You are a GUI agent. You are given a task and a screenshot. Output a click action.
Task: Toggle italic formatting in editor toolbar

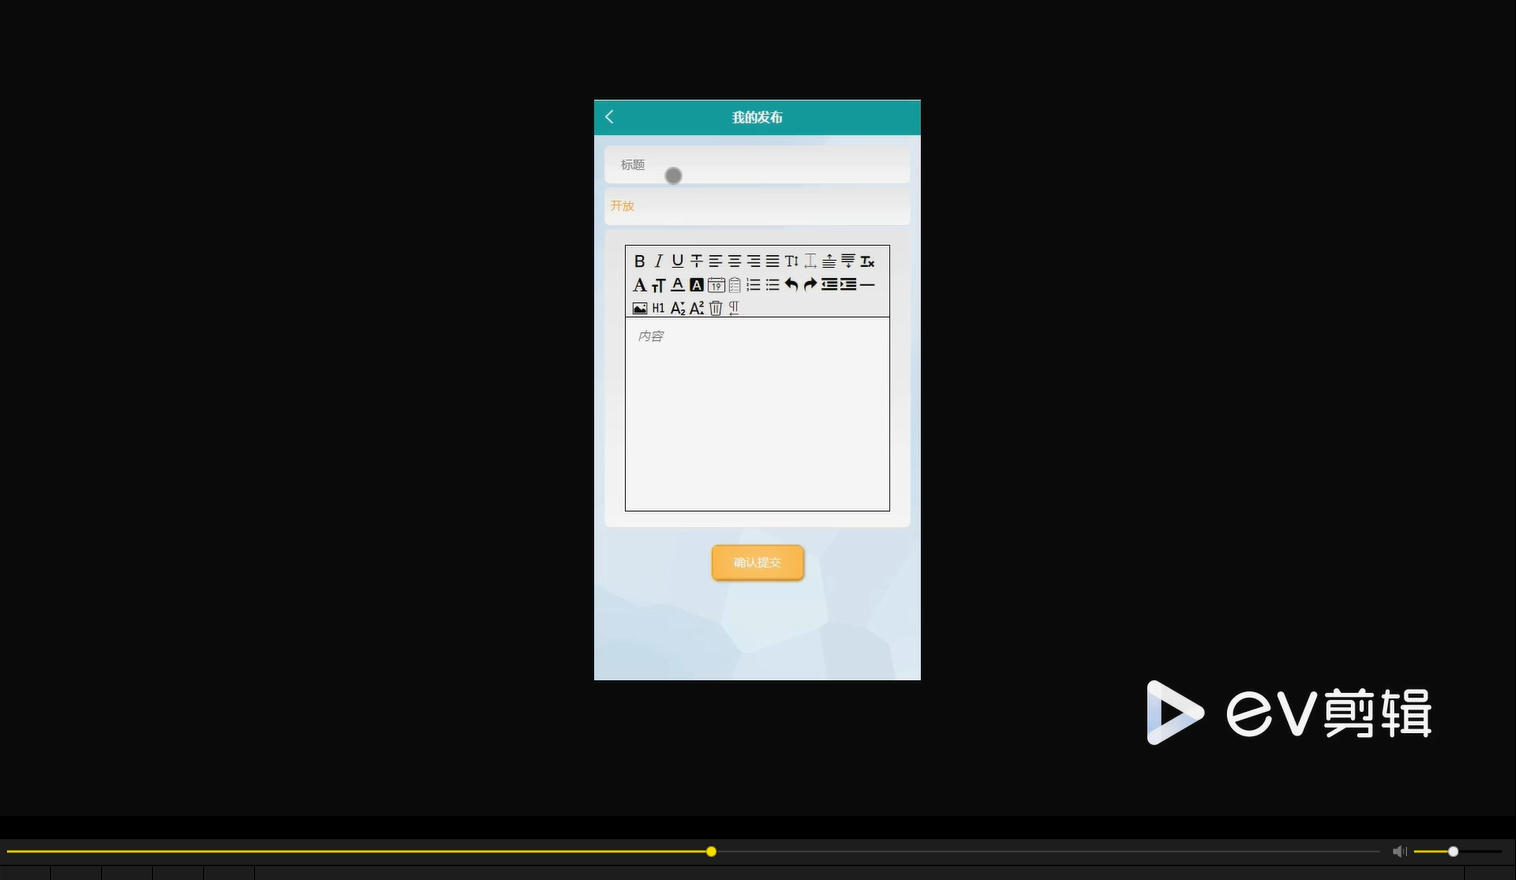pos(659,261)
